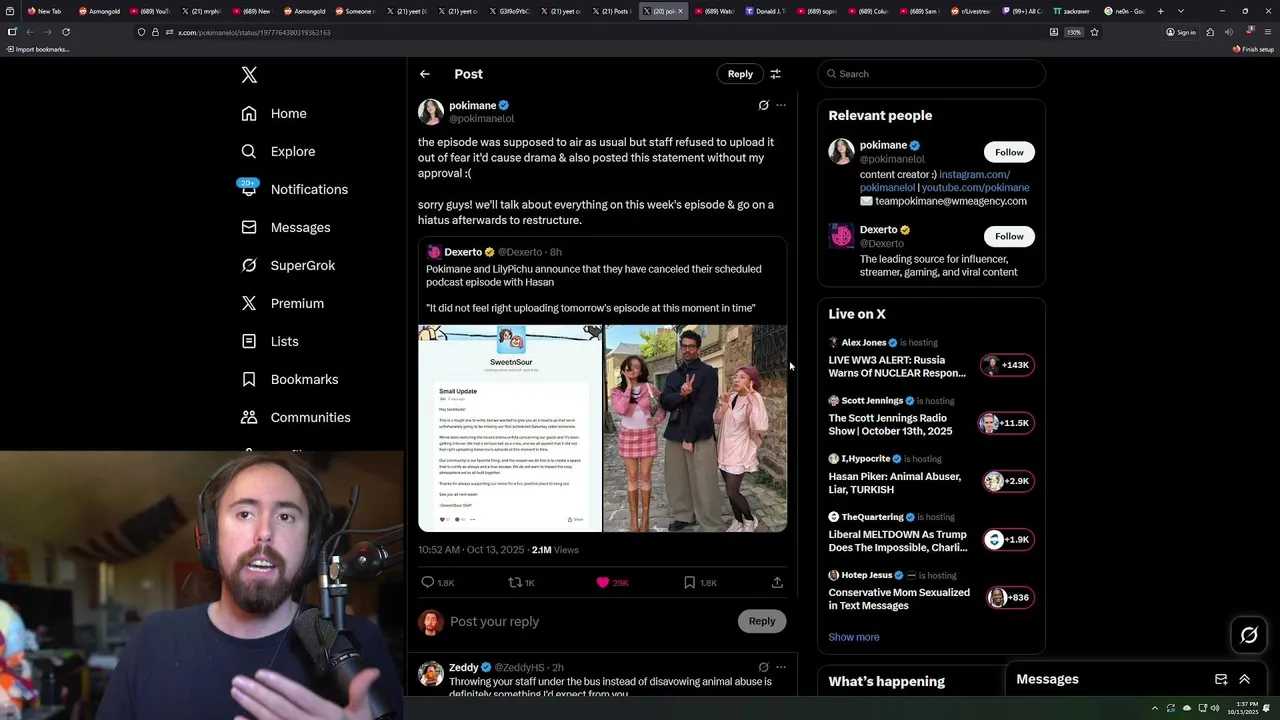The height and width of the screenshot is (720, 1280).
Task: Open Communities in the sidebar
Action: point(296,418)
